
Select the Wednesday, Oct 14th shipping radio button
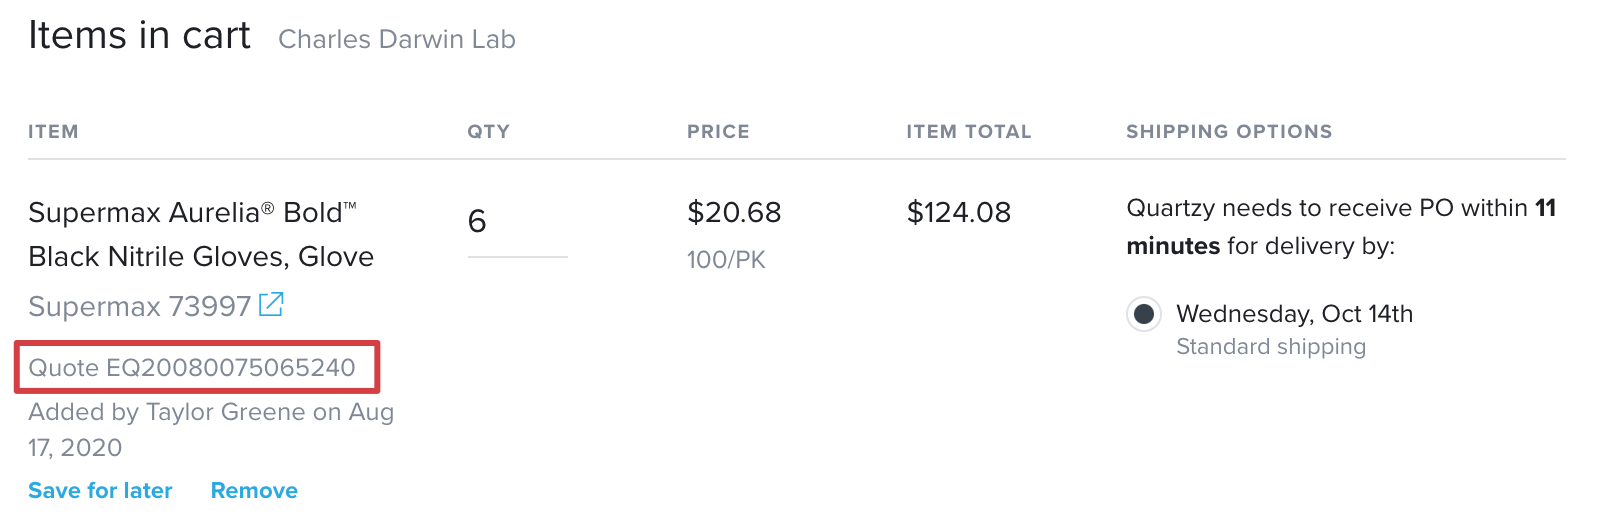(1143, 314)
